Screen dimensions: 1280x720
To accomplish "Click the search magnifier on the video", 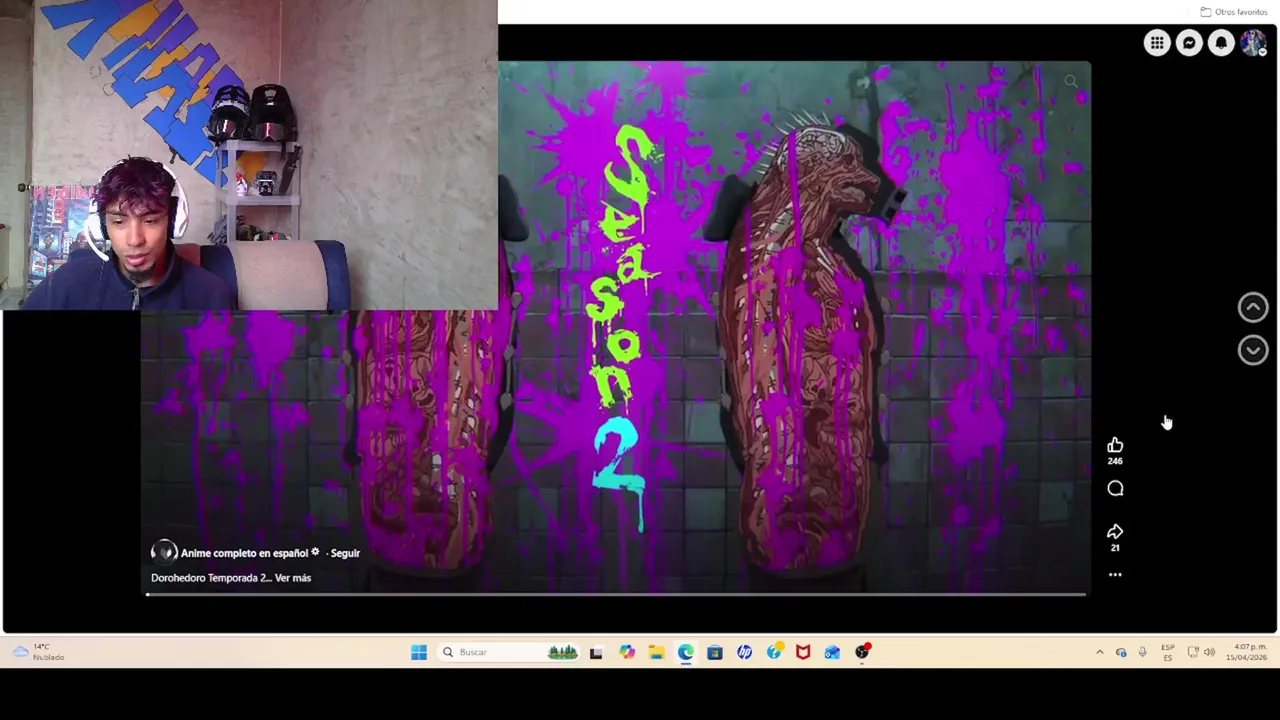I will [1071, 82].
